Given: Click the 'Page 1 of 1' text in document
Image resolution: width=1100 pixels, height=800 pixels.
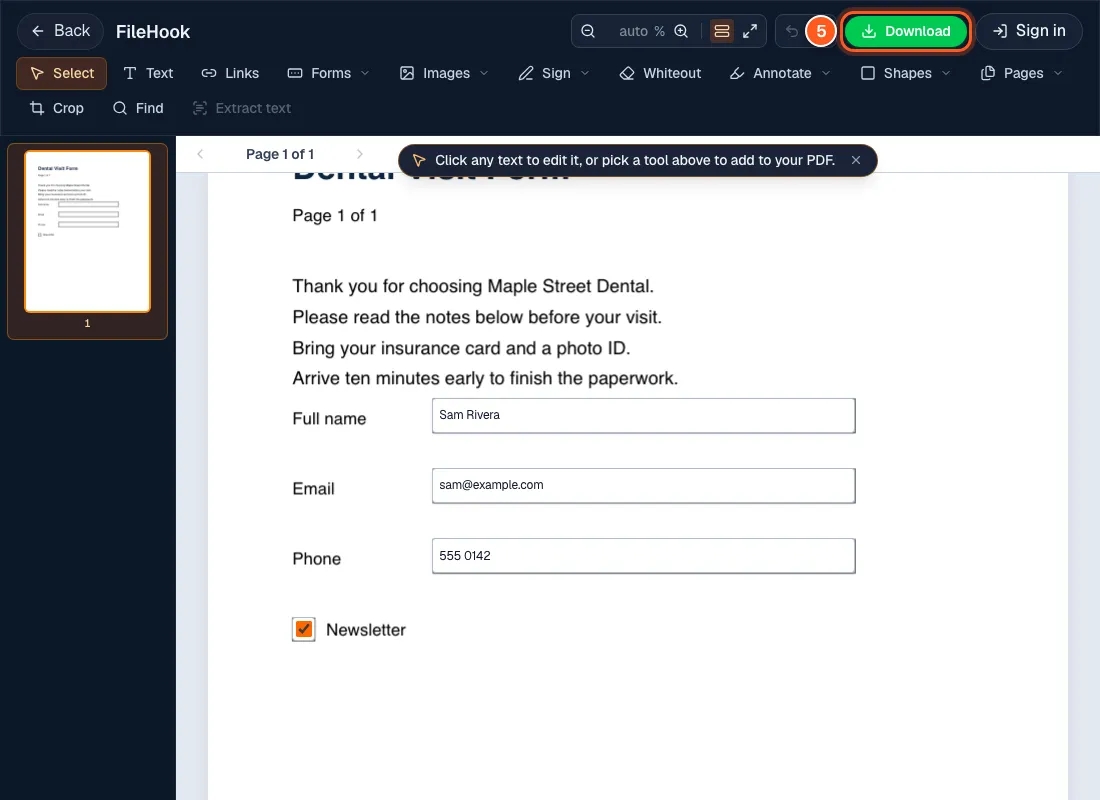Looking at the screenshot, I should tap(335, 216).
